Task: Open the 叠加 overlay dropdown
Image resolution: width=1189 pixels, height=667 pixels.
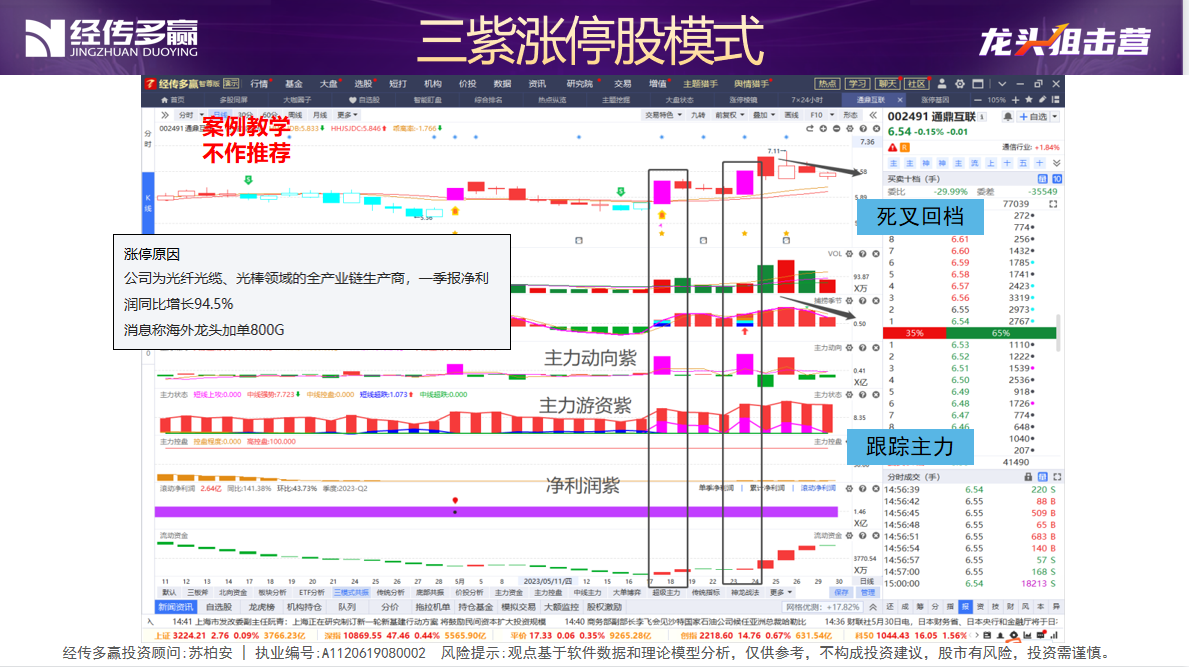Action: 764,115
